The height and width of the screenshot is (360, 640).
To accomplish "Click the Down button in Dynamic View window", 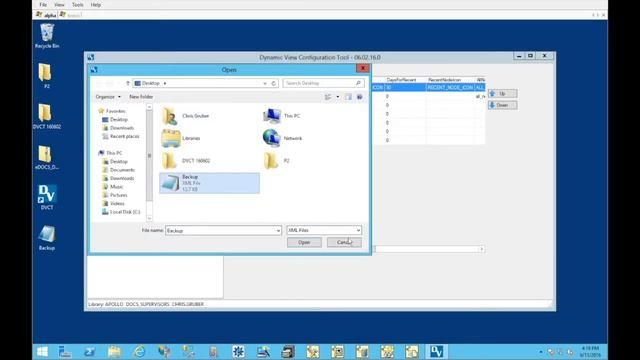I will click(502, 105).
